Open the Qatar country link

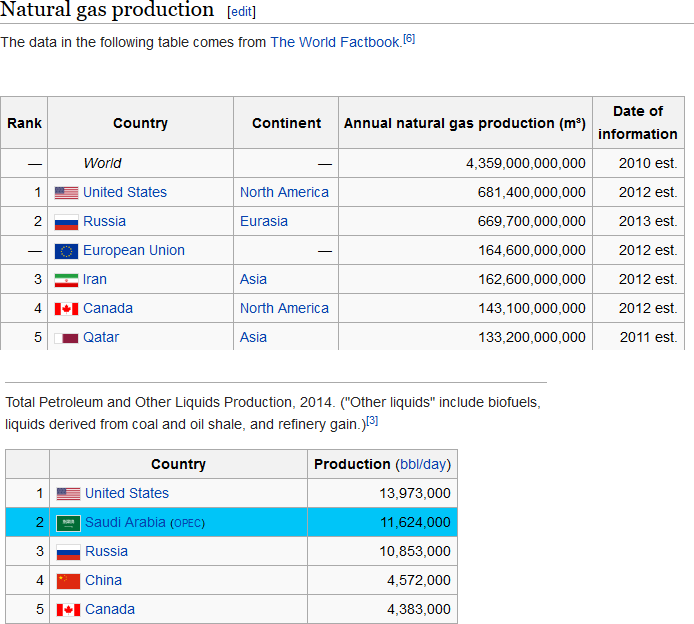tap(101, 337)
